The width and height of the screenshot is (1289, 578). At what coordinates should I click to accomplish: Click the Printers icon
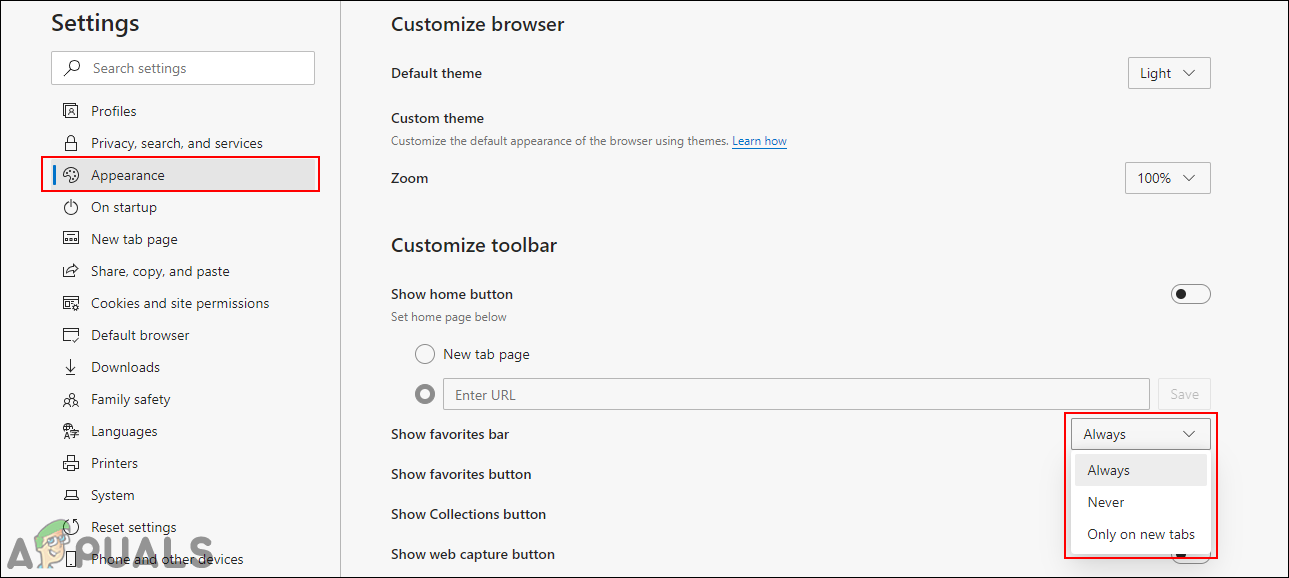(x=71, y=463)
